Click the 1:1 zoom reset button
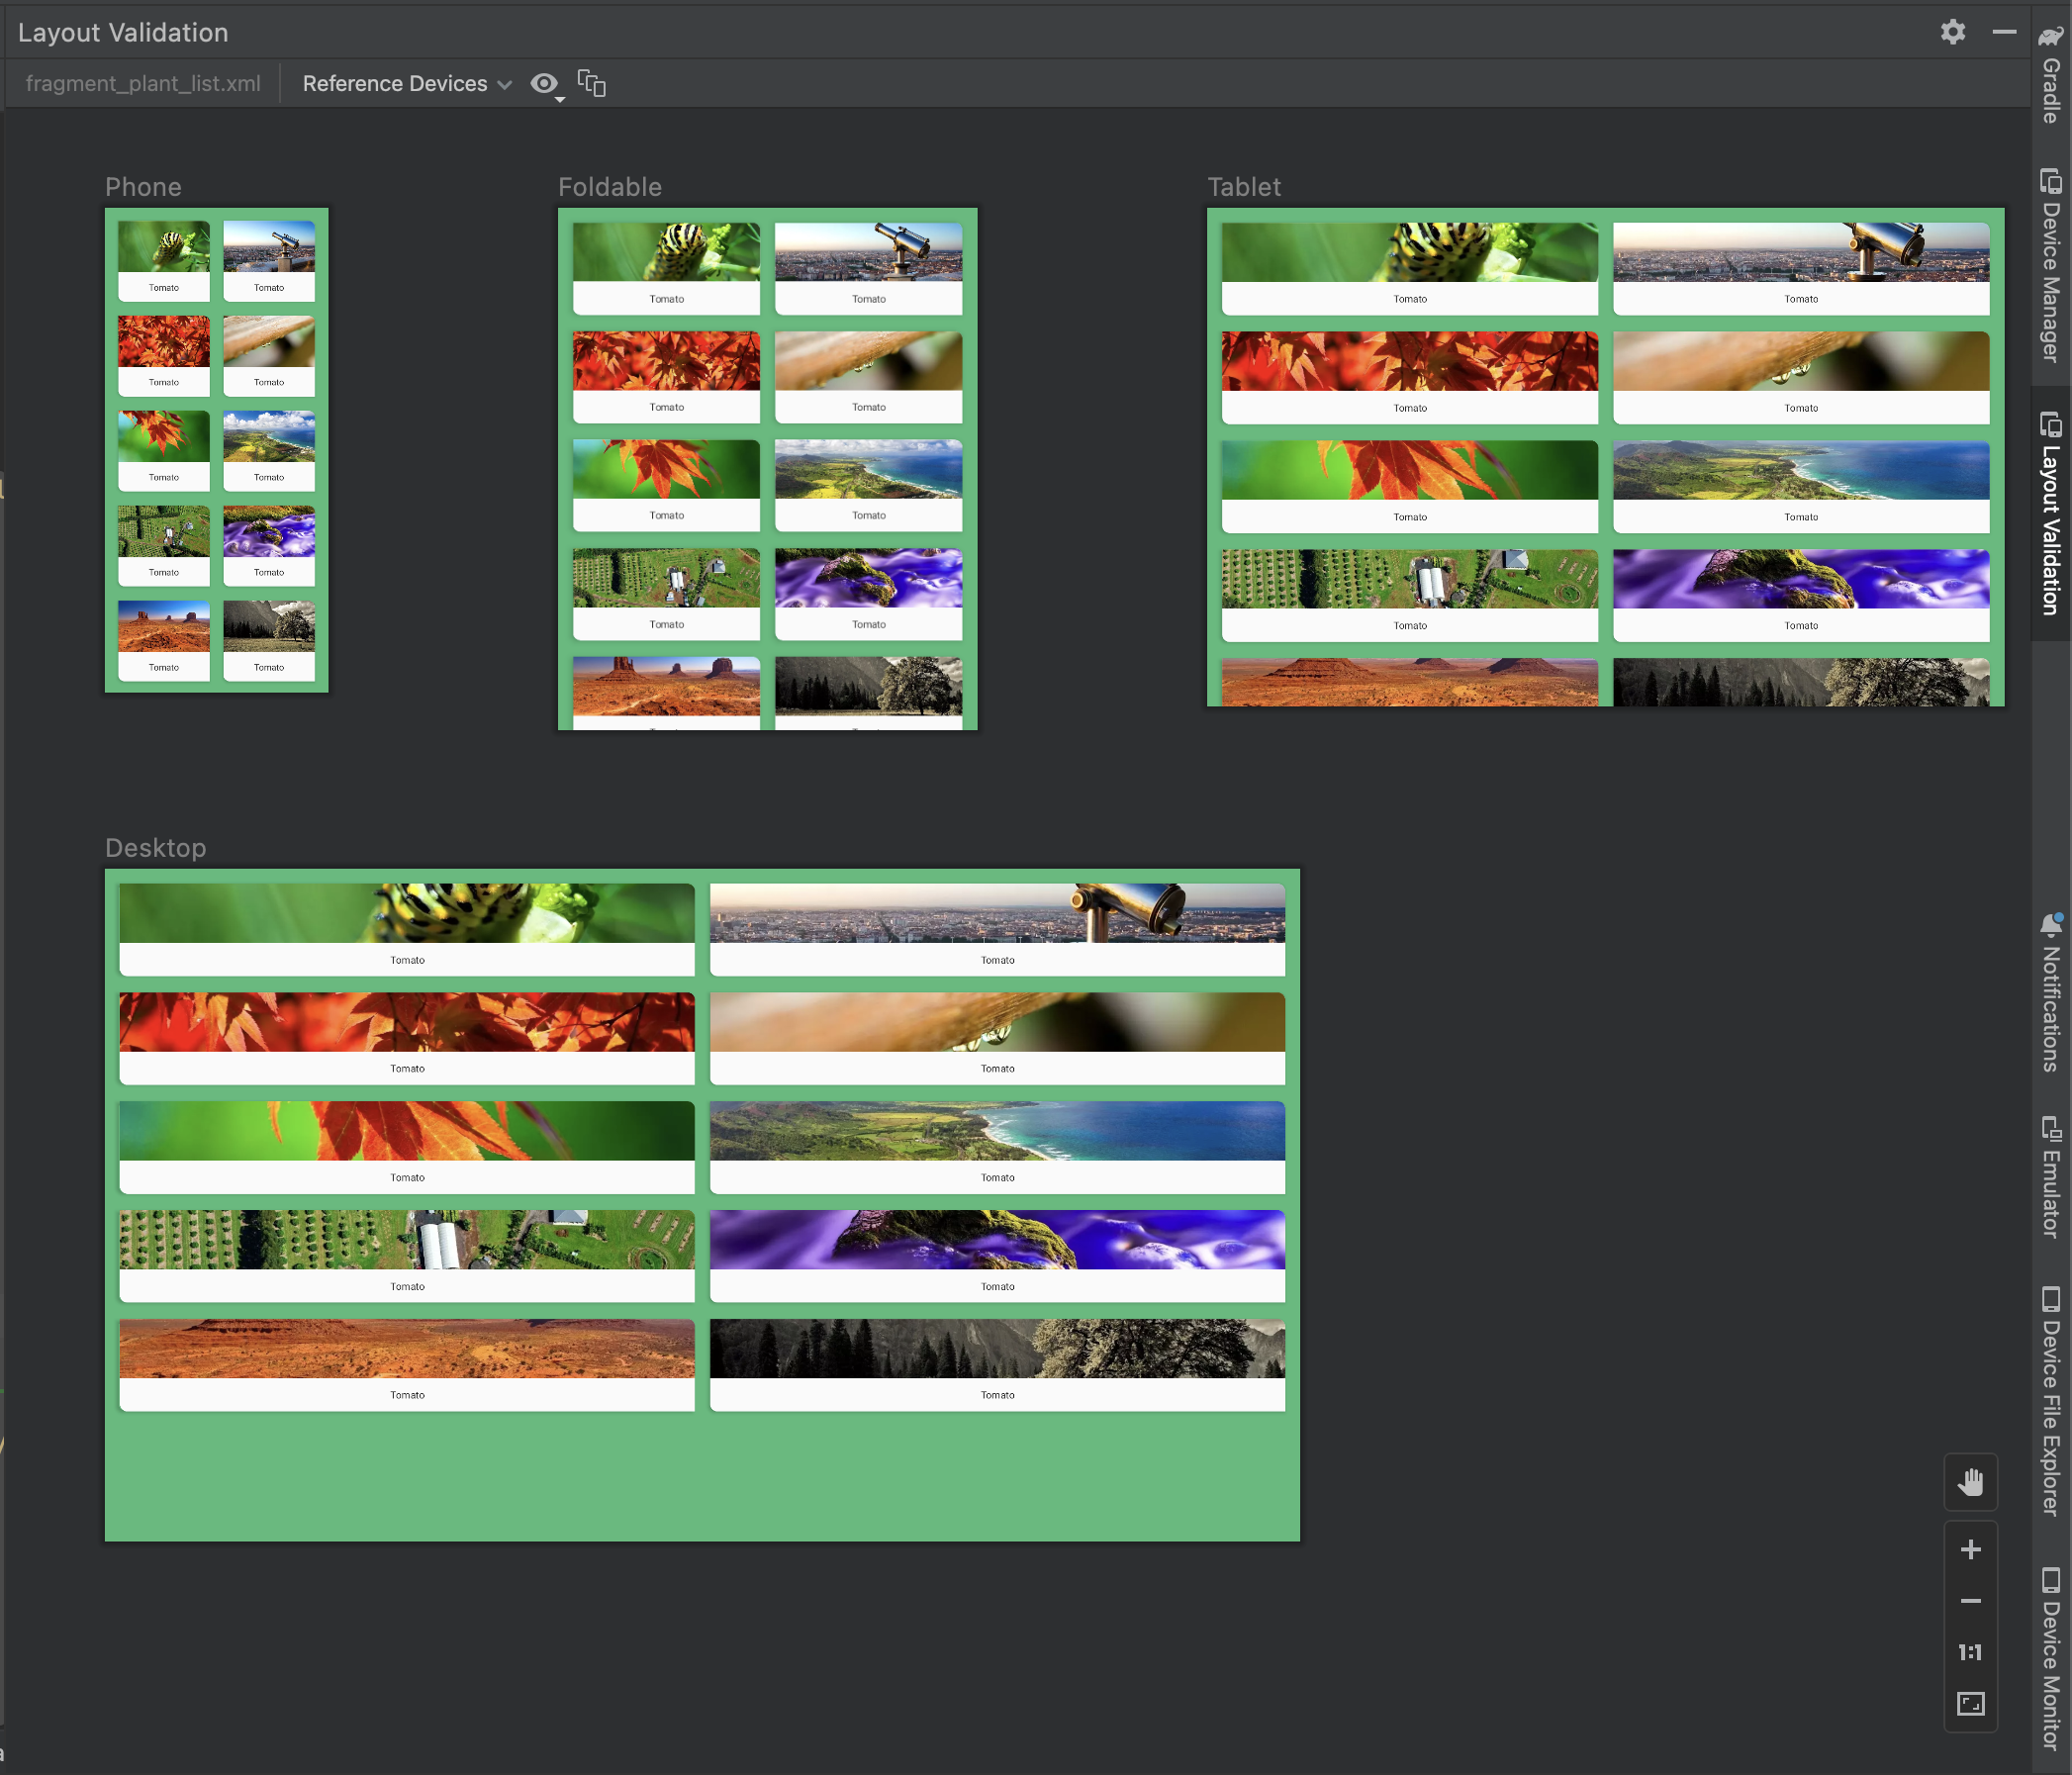The width and height of the screenshot is (2072, 1775). (x=1972, y=1651)
